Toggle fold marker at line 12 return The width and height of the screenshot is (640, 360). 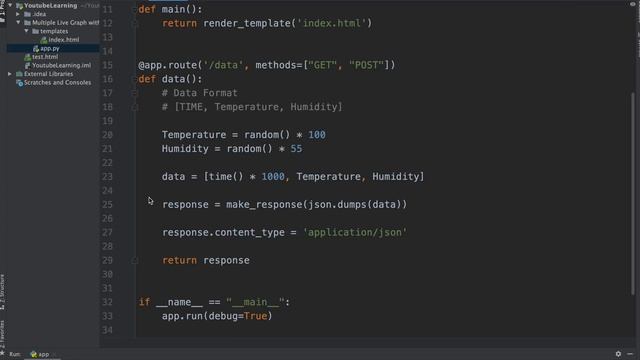coord(135,23)
